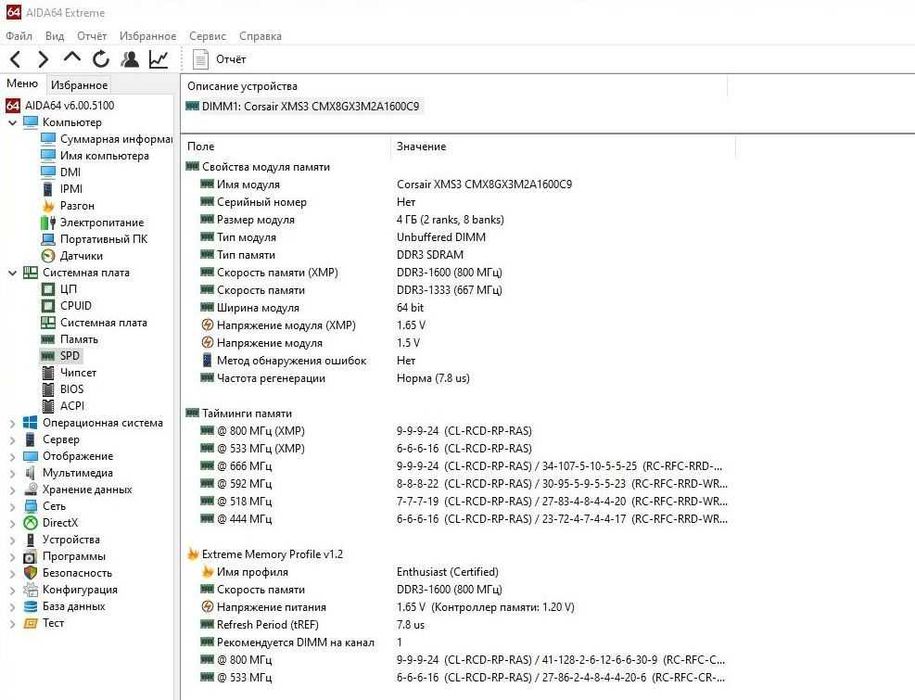Expand the DirectX branch
The height and width of the screenshot is (700, 915).
(12, 523)
